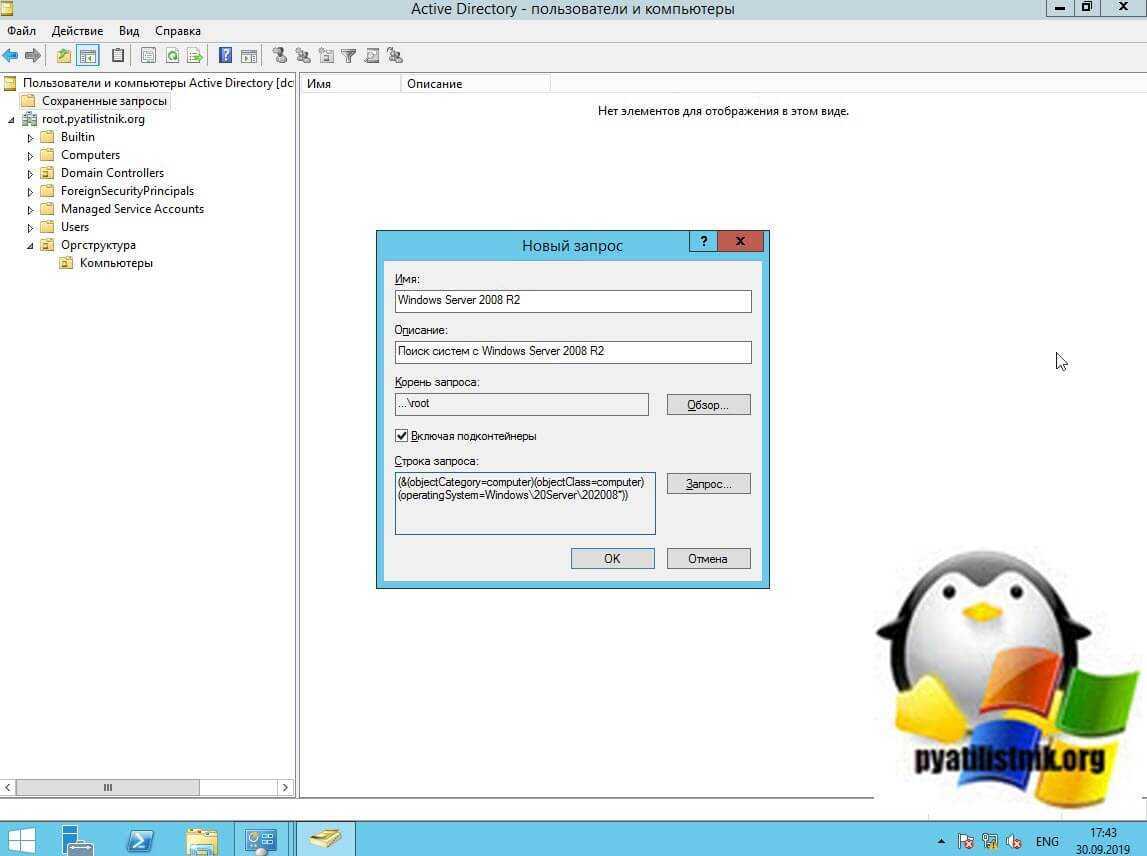Toggle the console tree pane icon
This screenshot has width=1147, height=856.
tap(88, 56)
